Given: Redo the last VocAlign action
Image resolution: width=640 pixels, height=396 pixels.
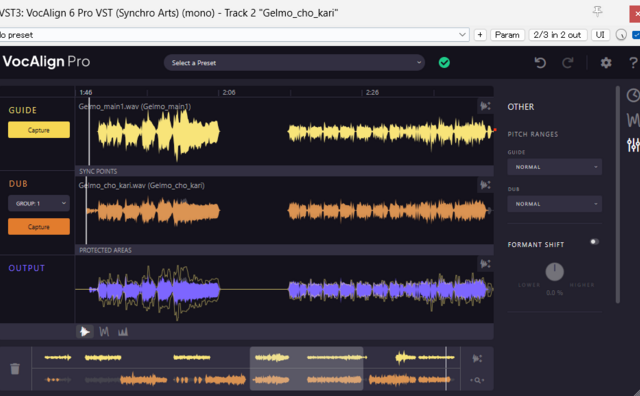Looking at the screenshot, I should [x=568, y=62].
